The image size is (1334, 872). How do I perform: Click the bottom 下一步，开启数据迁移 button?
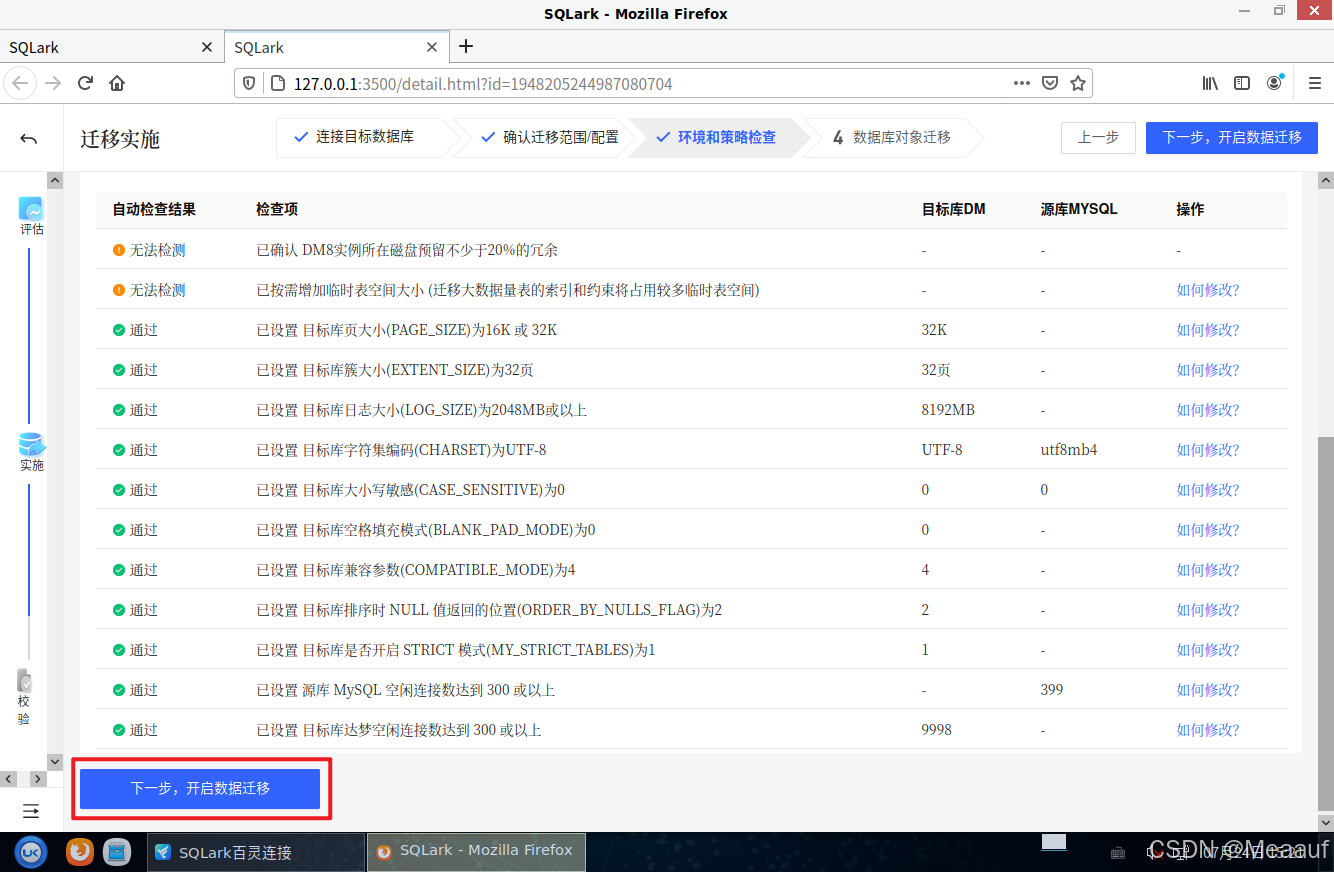click(200, 789)
